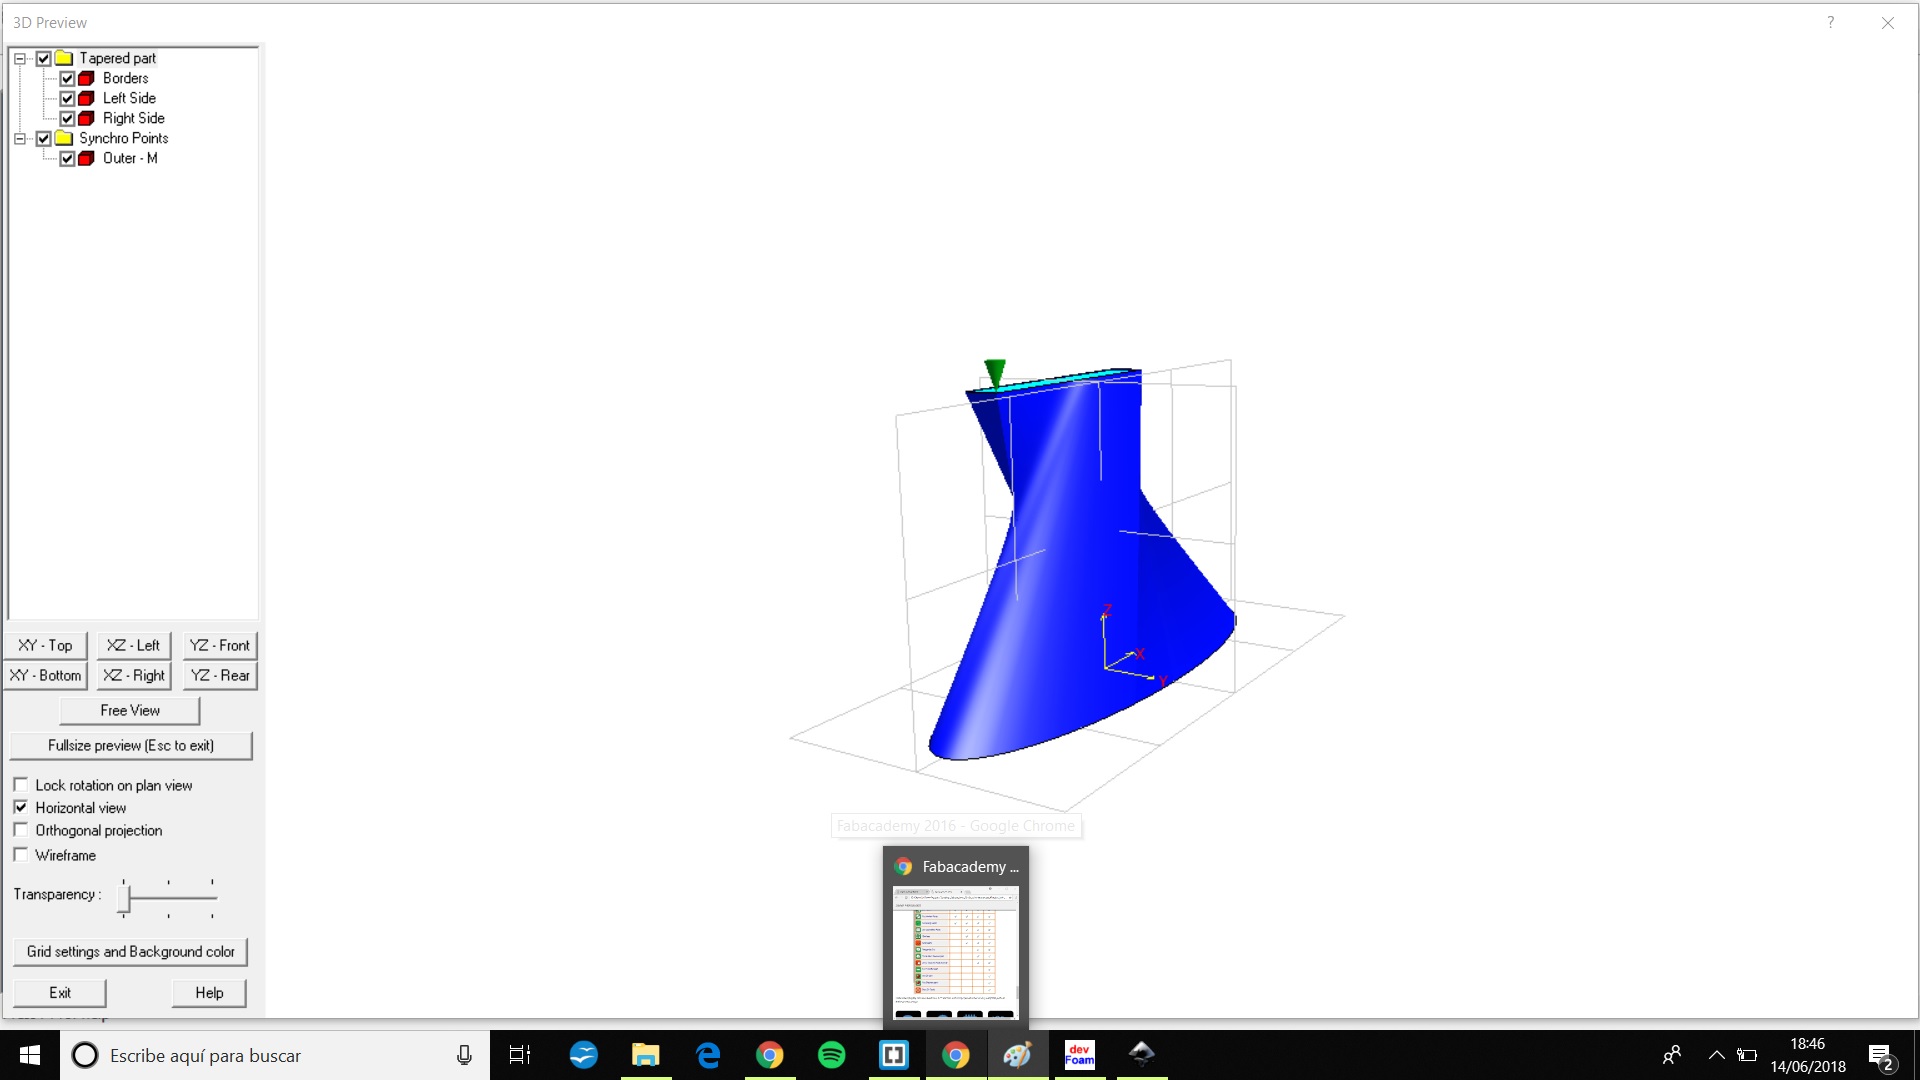The image size is (1920, 1080).
Task: Click the yellow Tapered part folder icon
Action: click(x=64, y=58)
